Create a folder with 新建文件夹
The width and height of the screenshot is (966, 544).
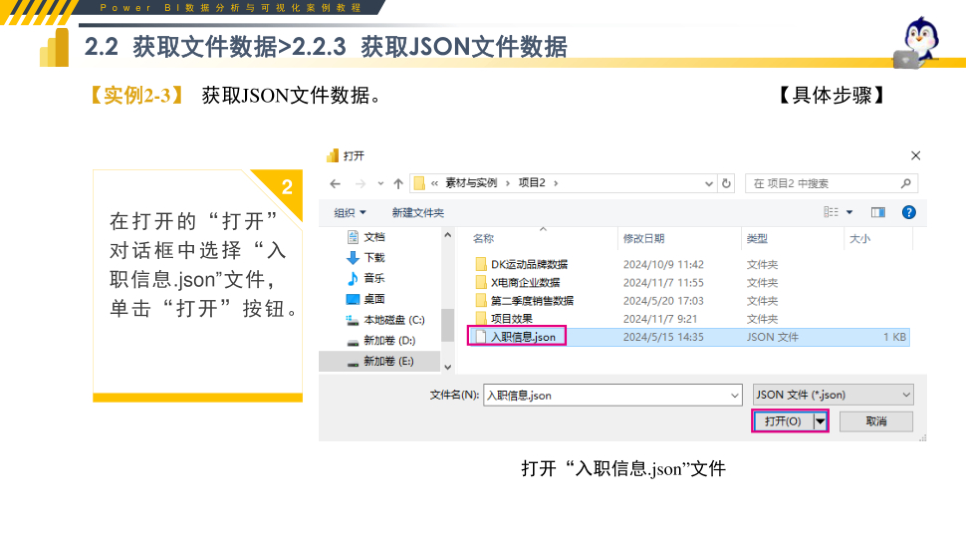[418, 213]
